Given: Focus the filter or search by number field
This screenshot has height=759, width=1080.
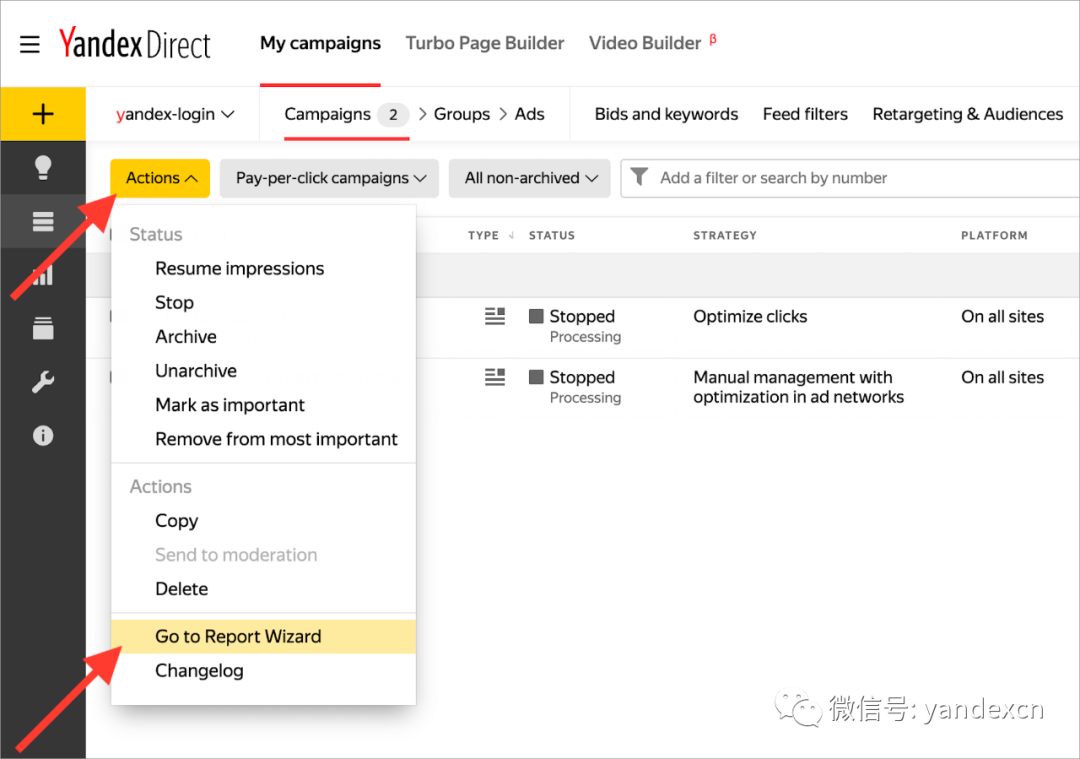Looking at the screenshot, I should tap(860, 178).
